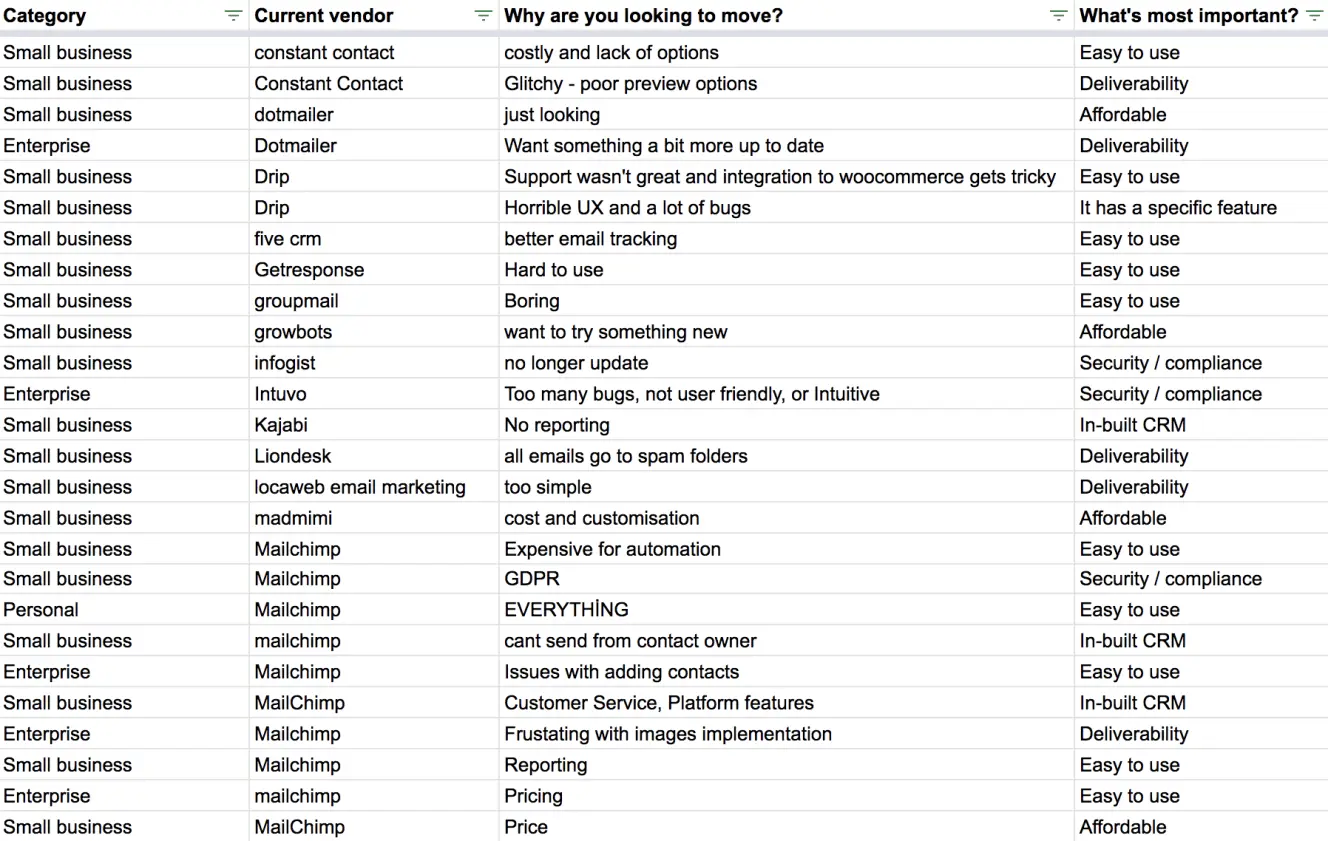Open the filter icon on the Category column
This screenshot has width=1328, height=841.
tap(233, 15)
